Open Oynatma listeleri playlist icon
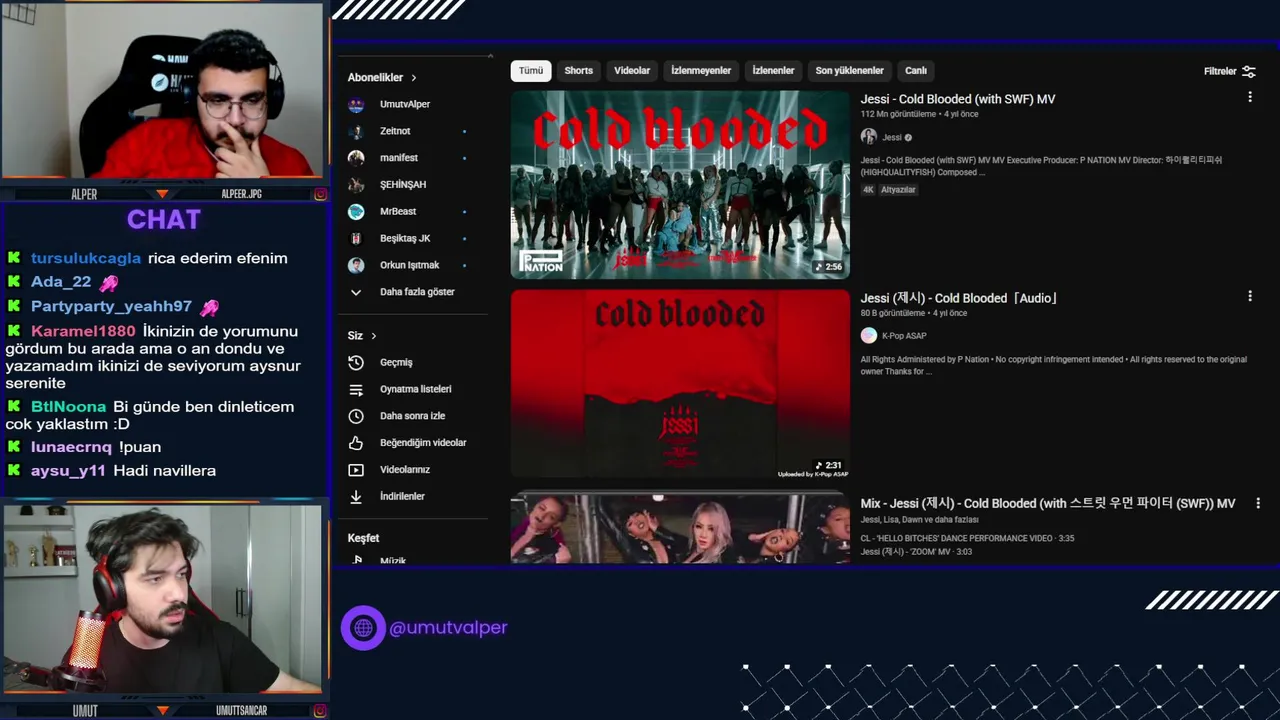Screen dimensions: 1280x720 [356, 389]
